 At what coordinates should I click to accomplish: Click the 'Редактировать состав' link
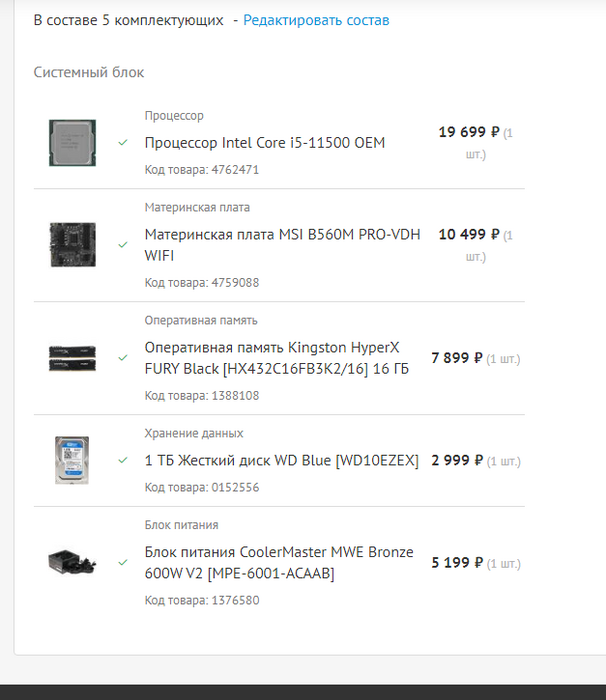coord(316,20)
